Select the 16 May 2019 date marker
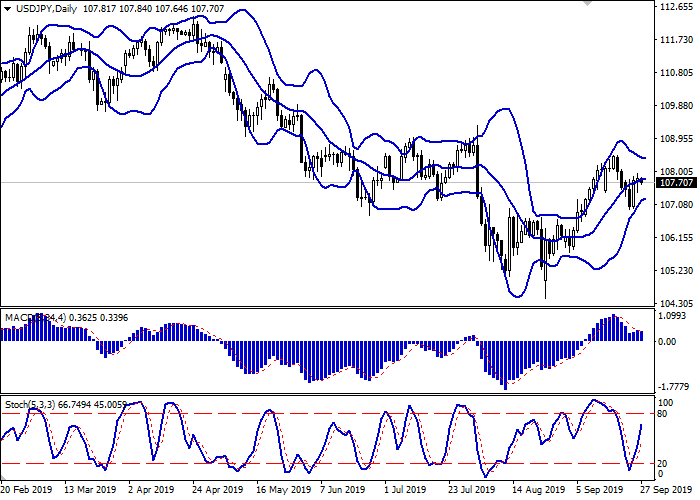Viewport: 700px width, 500px height. coord(281,491)
